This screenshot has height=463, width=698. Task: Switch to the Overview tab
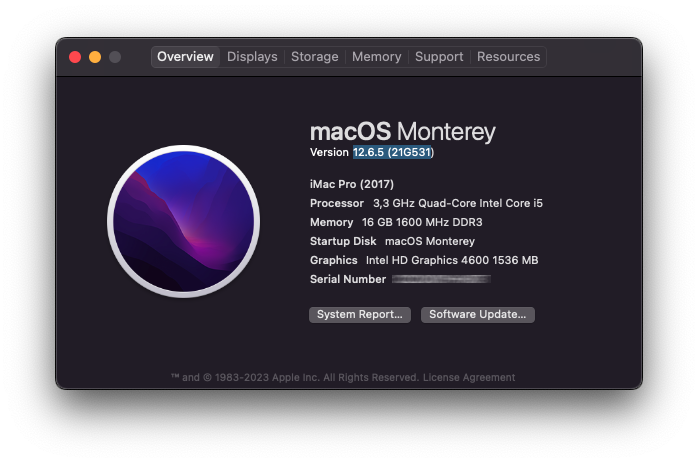pyautogui.click(x=185, y=57)
